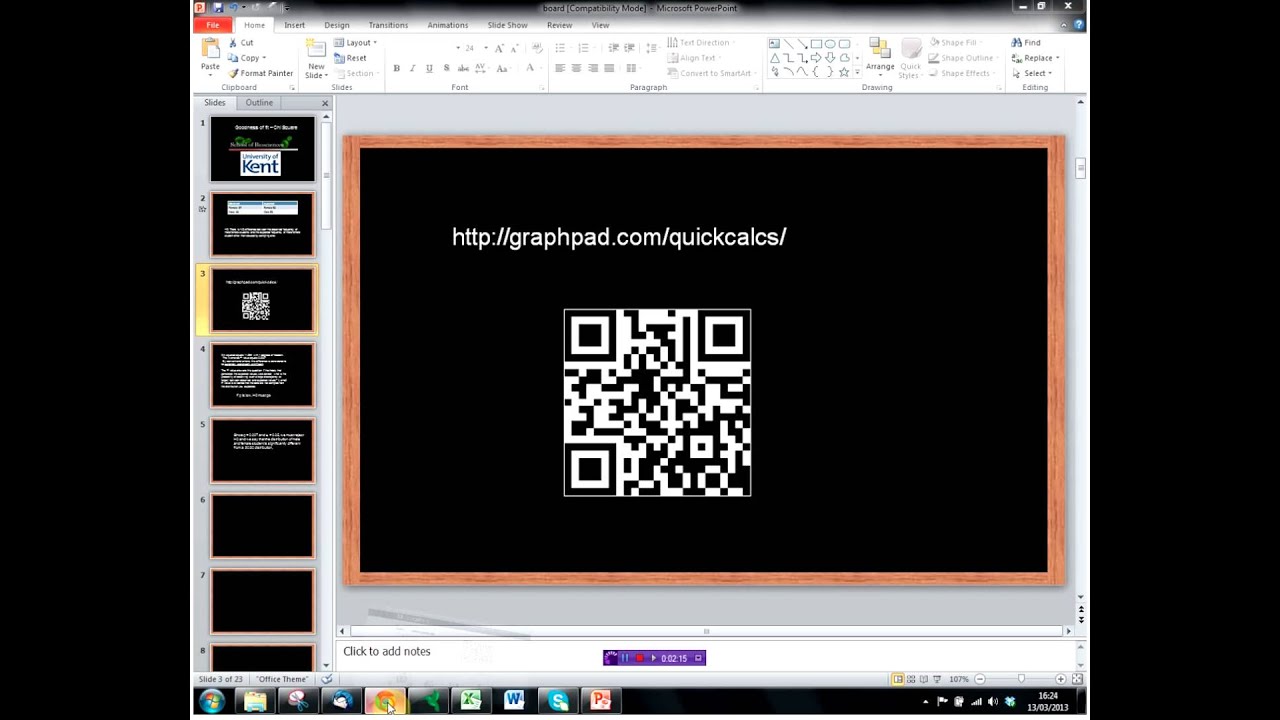1280x720 pixels.
Task: Toggle text Shadow formatting
Action: pos(446,68)
